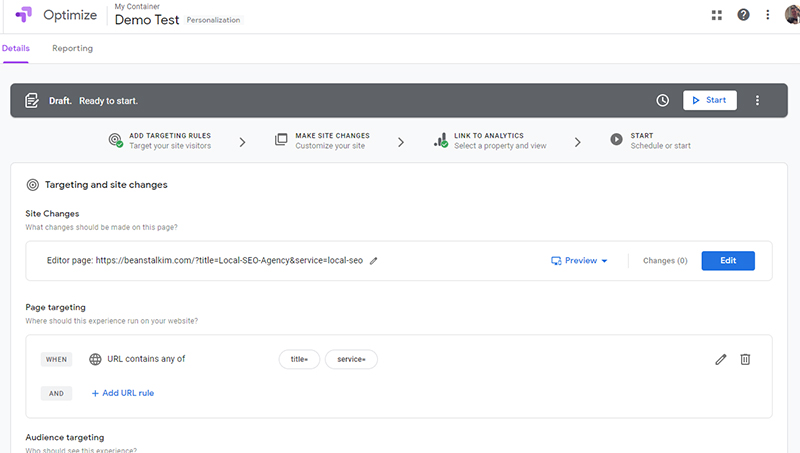Click the Site Changes heading

[x=52, y=213]
